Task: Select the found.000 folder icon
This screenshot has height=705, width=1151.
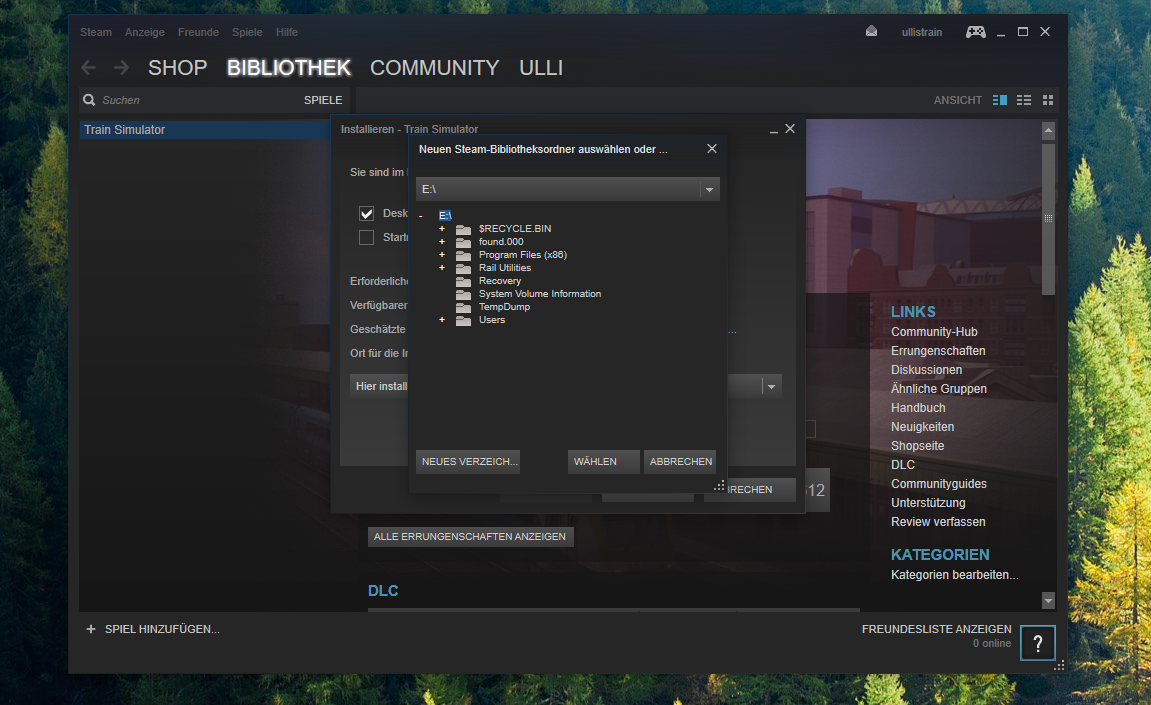Action: pos(463,242)
